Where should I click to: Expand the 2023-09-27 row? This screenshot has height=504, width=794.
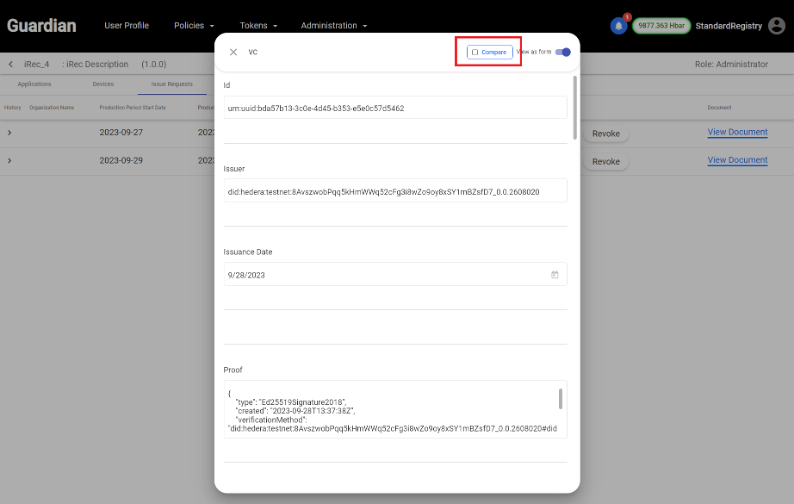[10, 132]
